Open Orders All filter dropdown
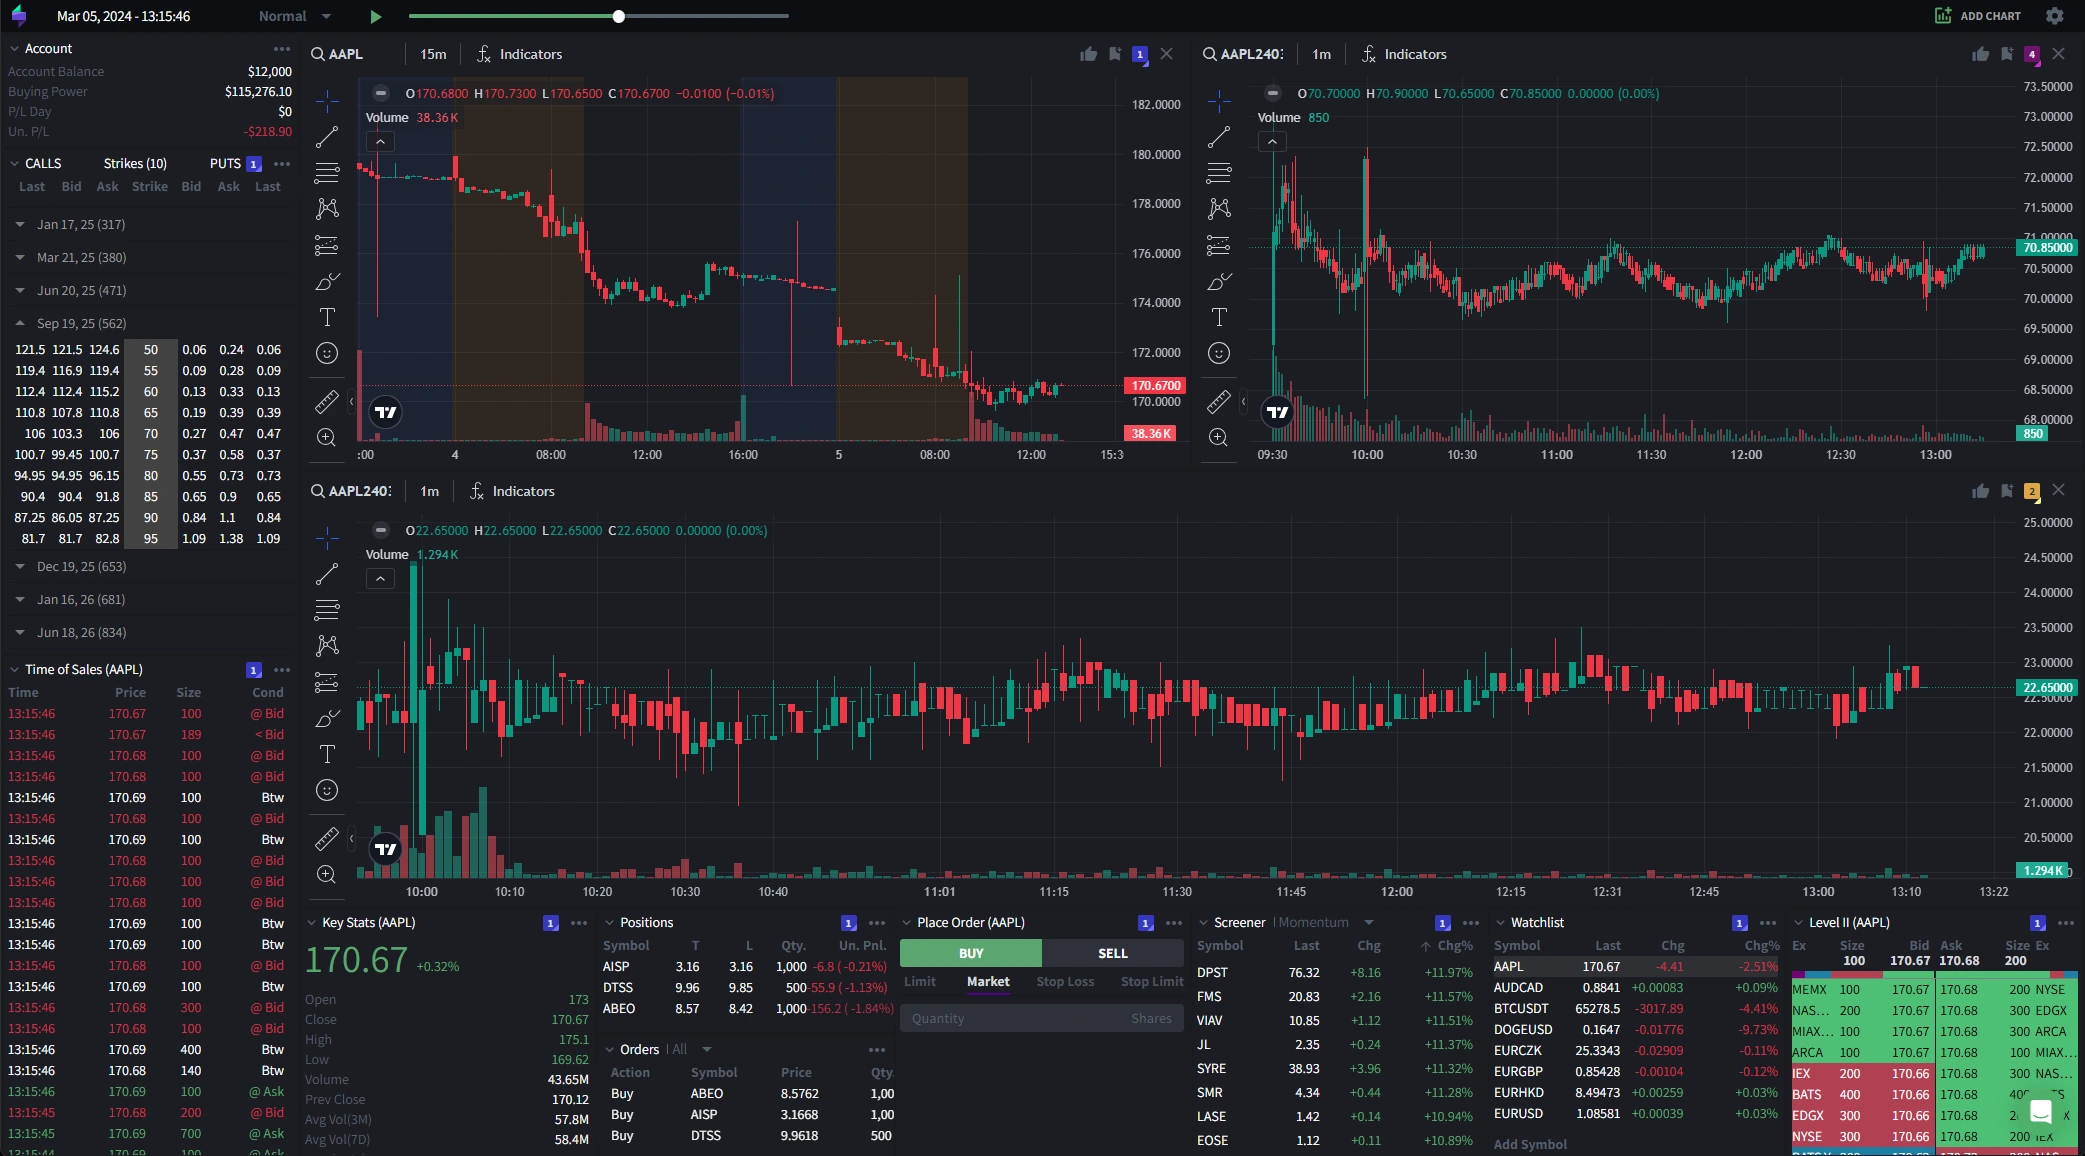2085x1156 pixels. tap(692, 1049)
